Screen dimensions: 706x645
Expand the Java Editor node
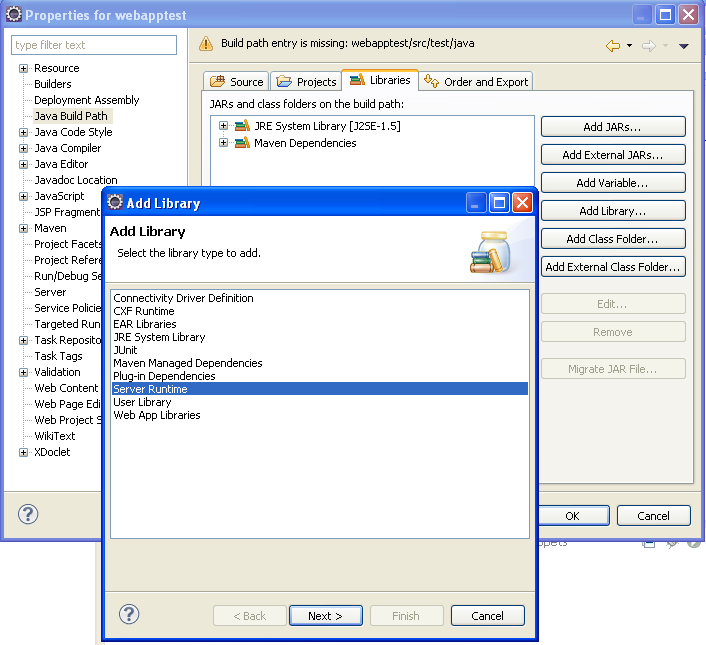23,164
